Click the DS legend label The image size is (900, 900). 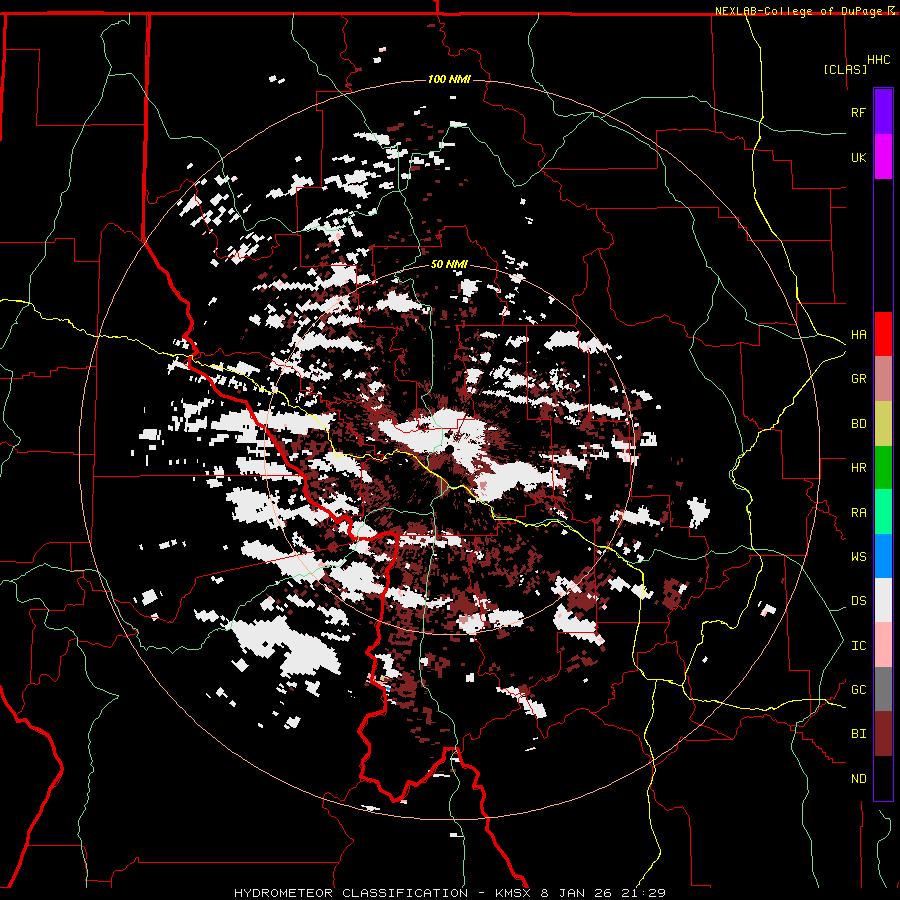[858, 601]
